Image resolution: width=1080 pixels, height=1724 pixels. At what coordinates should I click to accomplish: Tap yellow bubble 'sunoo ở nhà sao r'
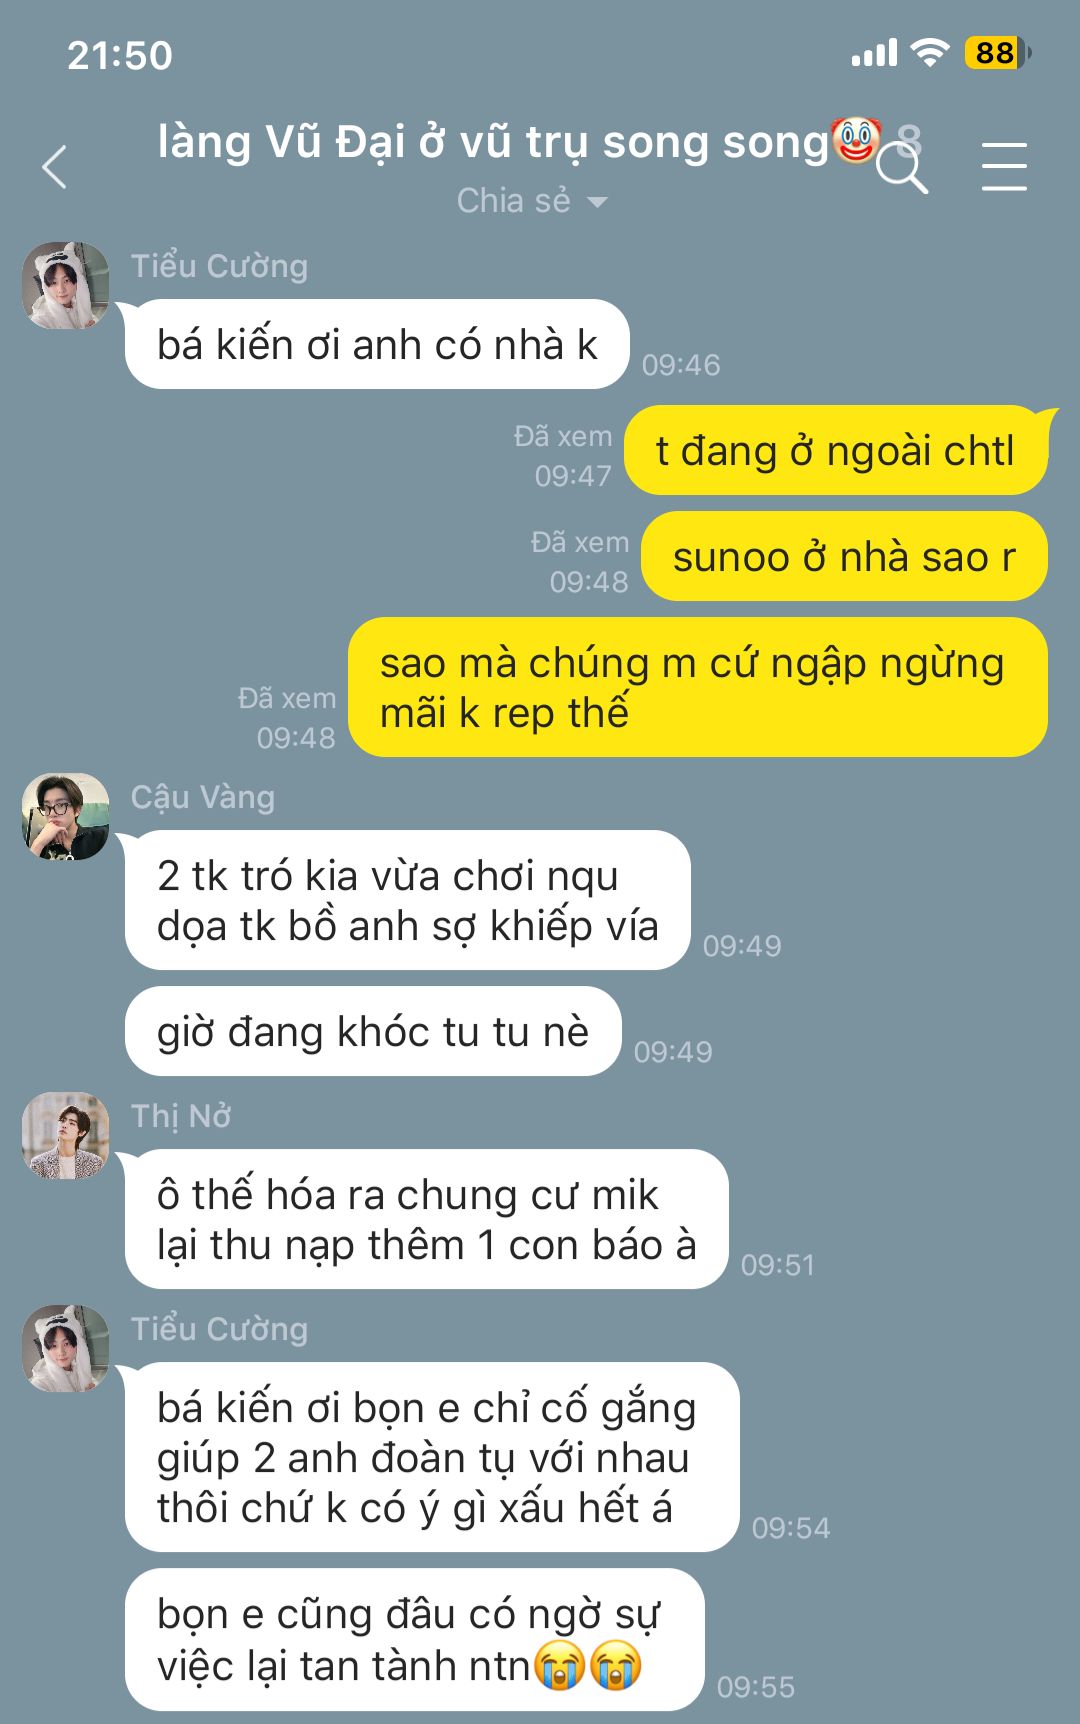click(845, 556)
